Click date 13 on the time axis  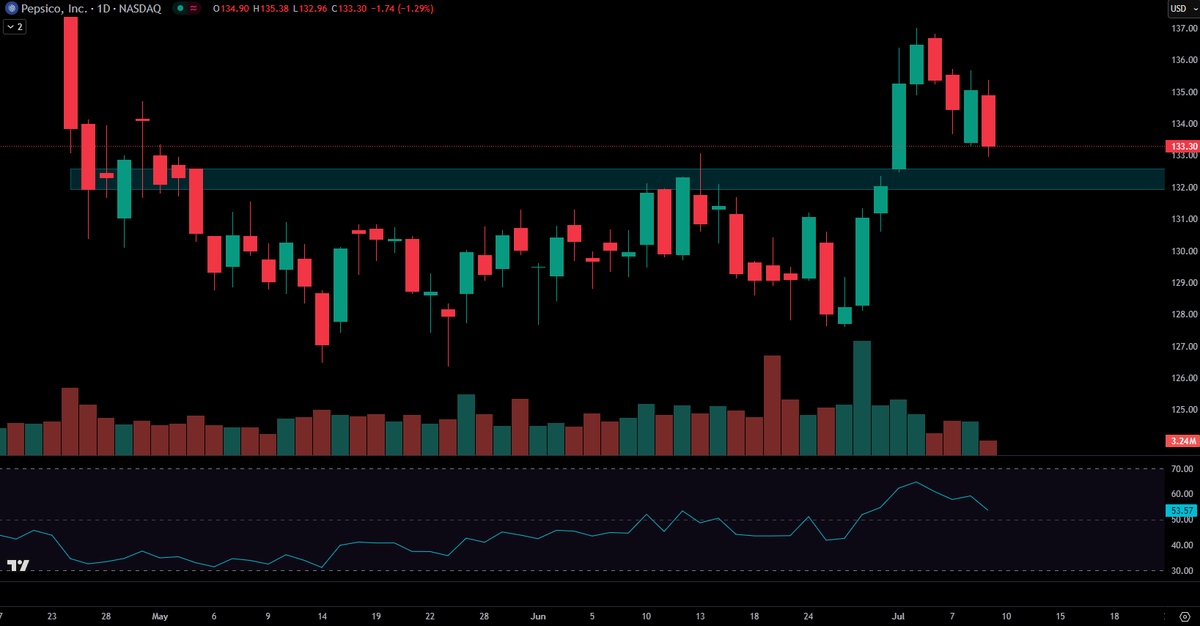tap(701, 616)
